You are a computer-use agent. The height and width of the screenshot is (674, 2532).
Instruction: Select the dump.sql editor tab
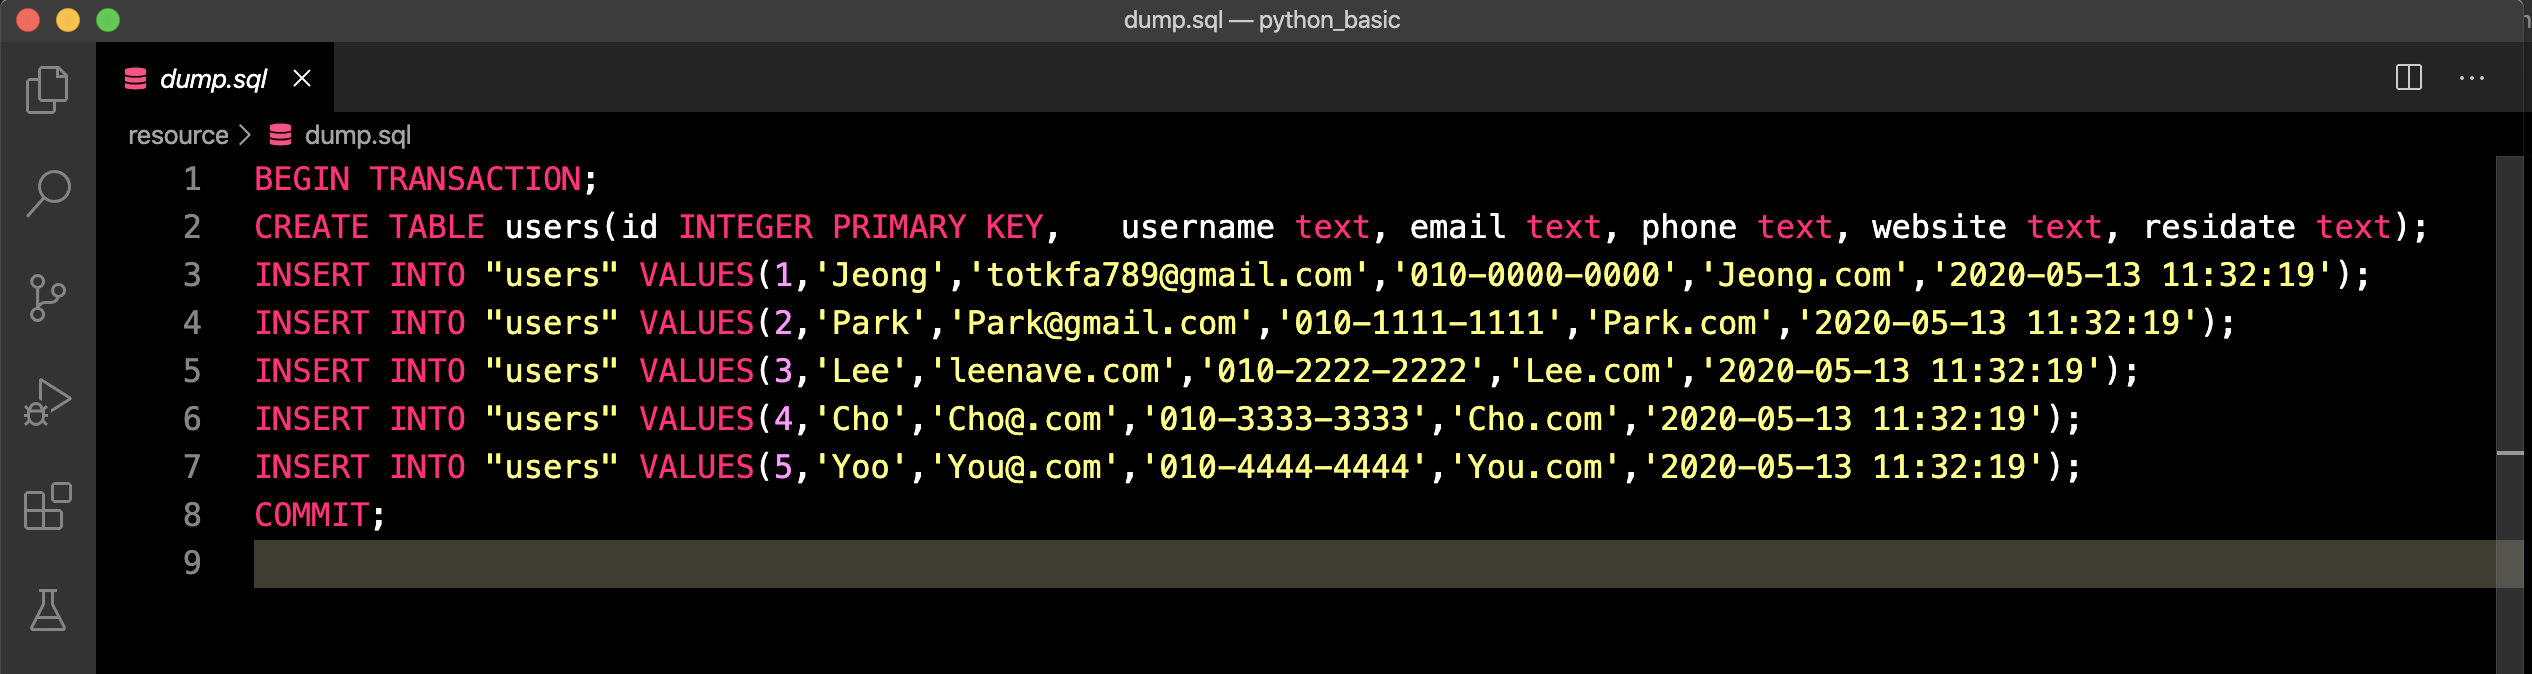(215, 78)
